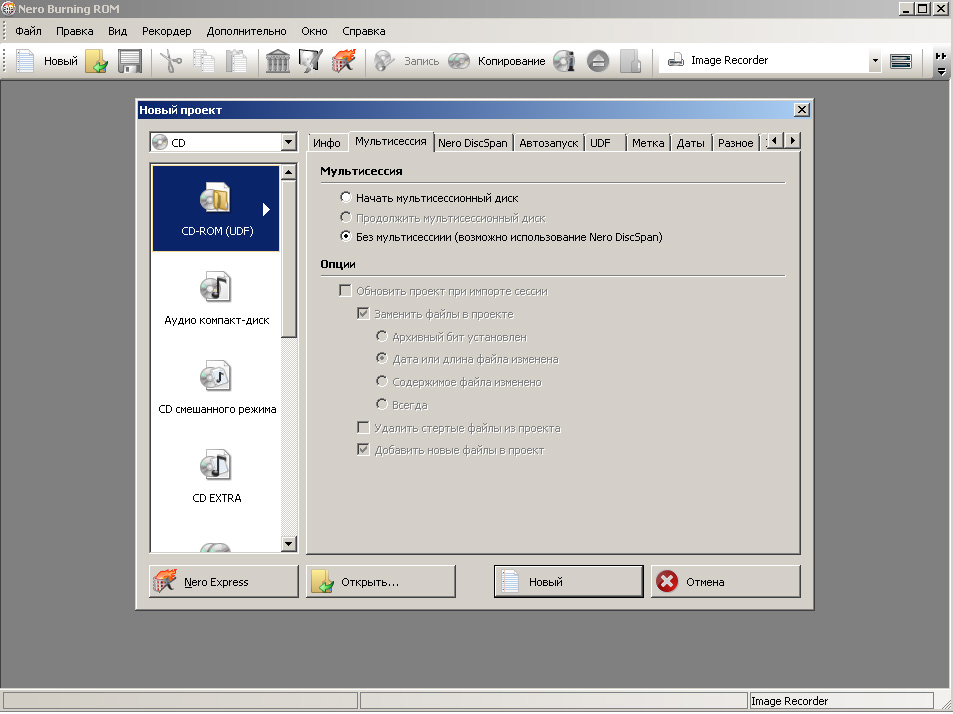Screen dimensions: 953x714
Task: Open the Правка menu
Action: [x=75, y=31]
